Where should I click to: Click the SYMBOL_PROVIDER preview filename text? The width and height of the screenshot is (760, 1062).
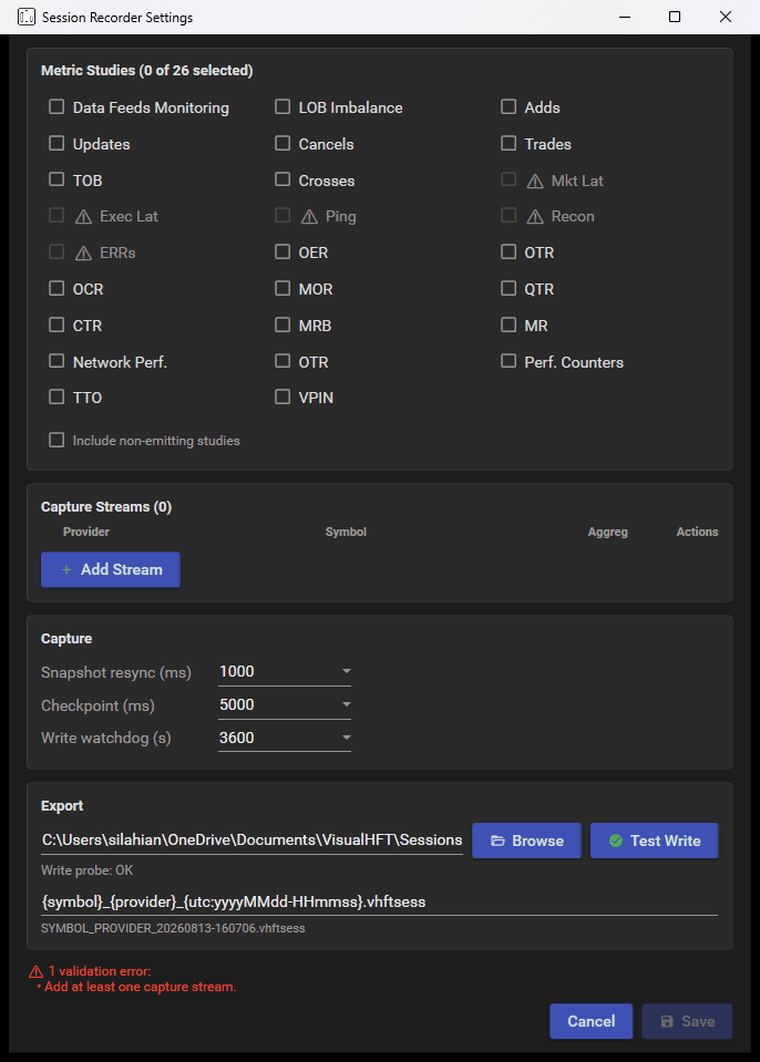[x=173, y=928]
